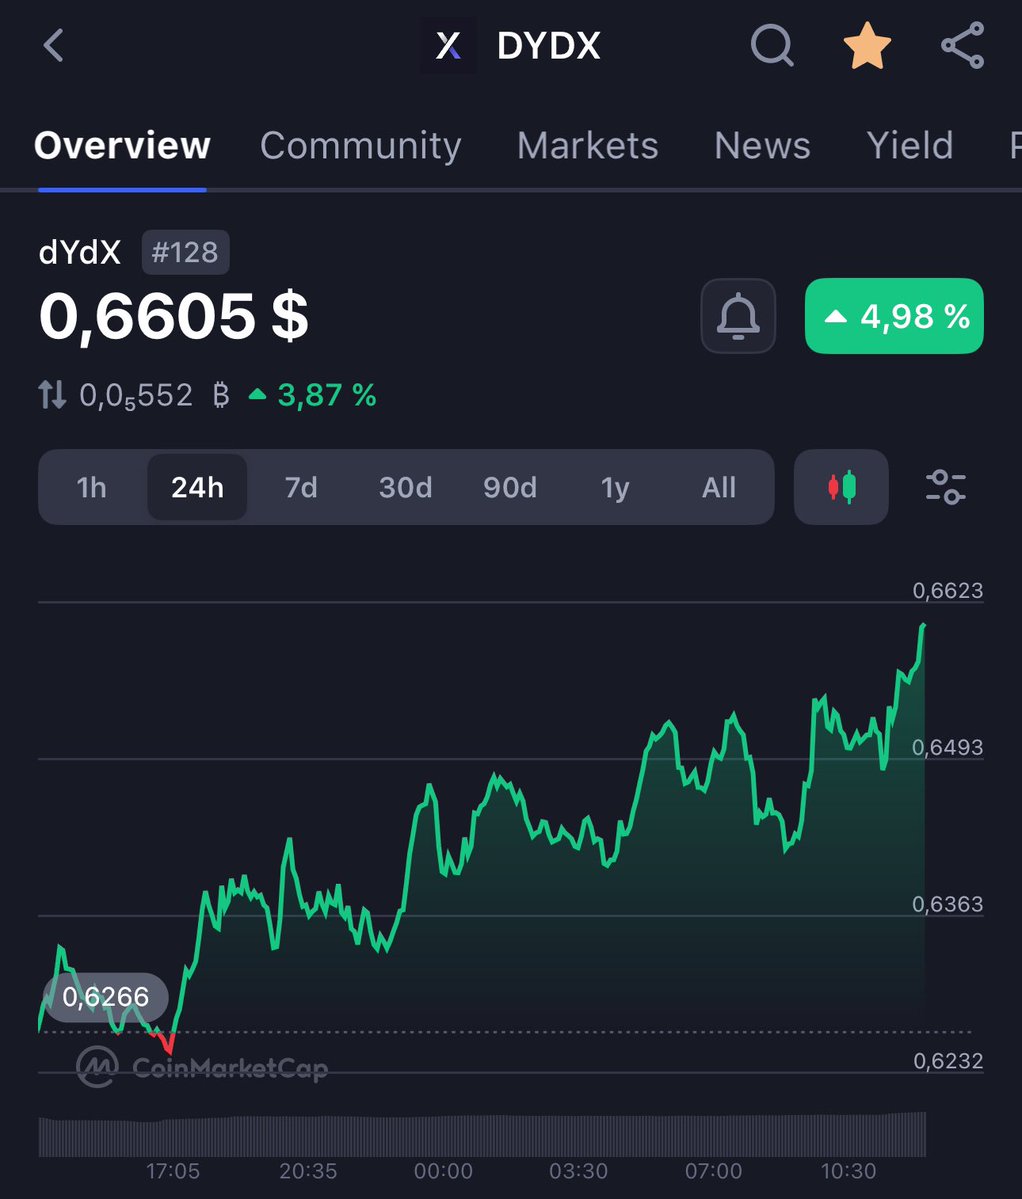Tap the 07:00 time label
The image size is (1022, 1199).
click(713, 1171)
